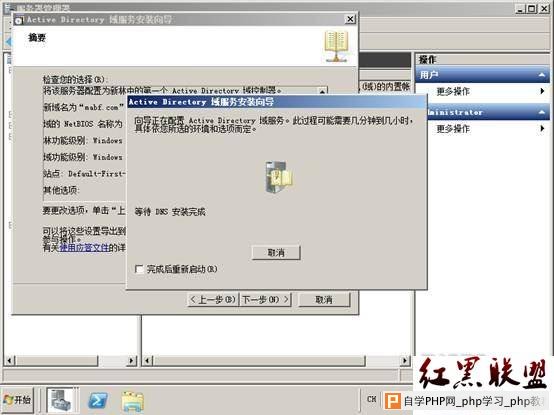This screenshot has height=415, width=554.
Task: Click the open book wizard icon
Action: pyautogui.click(x=336, y=46)
